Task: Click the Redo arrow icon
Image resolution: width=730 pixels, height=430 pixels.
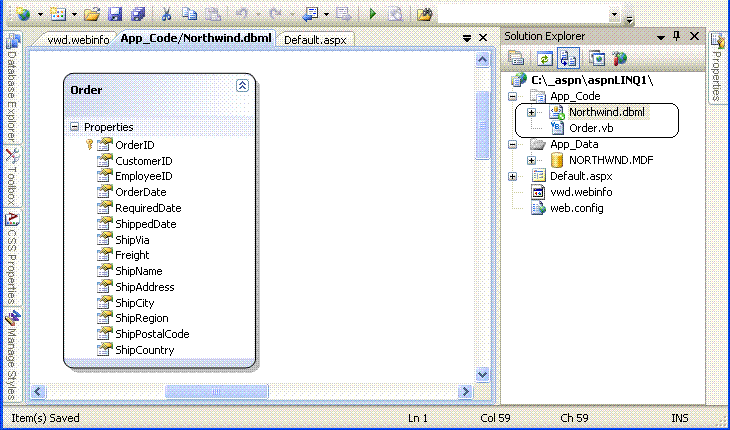Action: pyautogui.click(x=276, y=14)
